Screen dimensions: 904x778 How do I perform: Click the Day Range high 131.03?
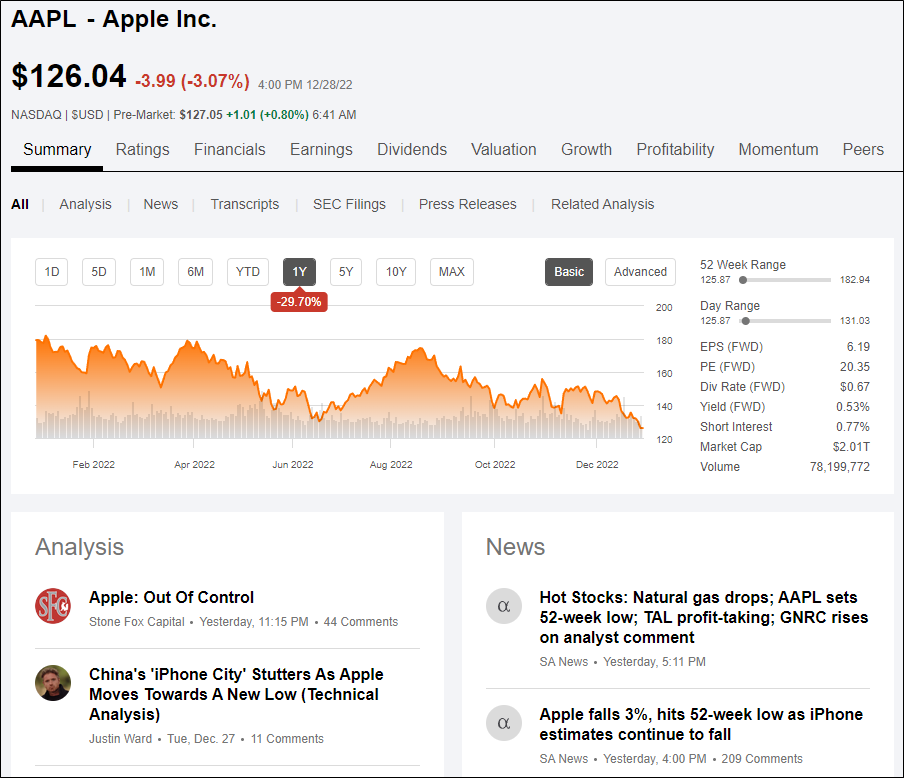coord(854,321)
